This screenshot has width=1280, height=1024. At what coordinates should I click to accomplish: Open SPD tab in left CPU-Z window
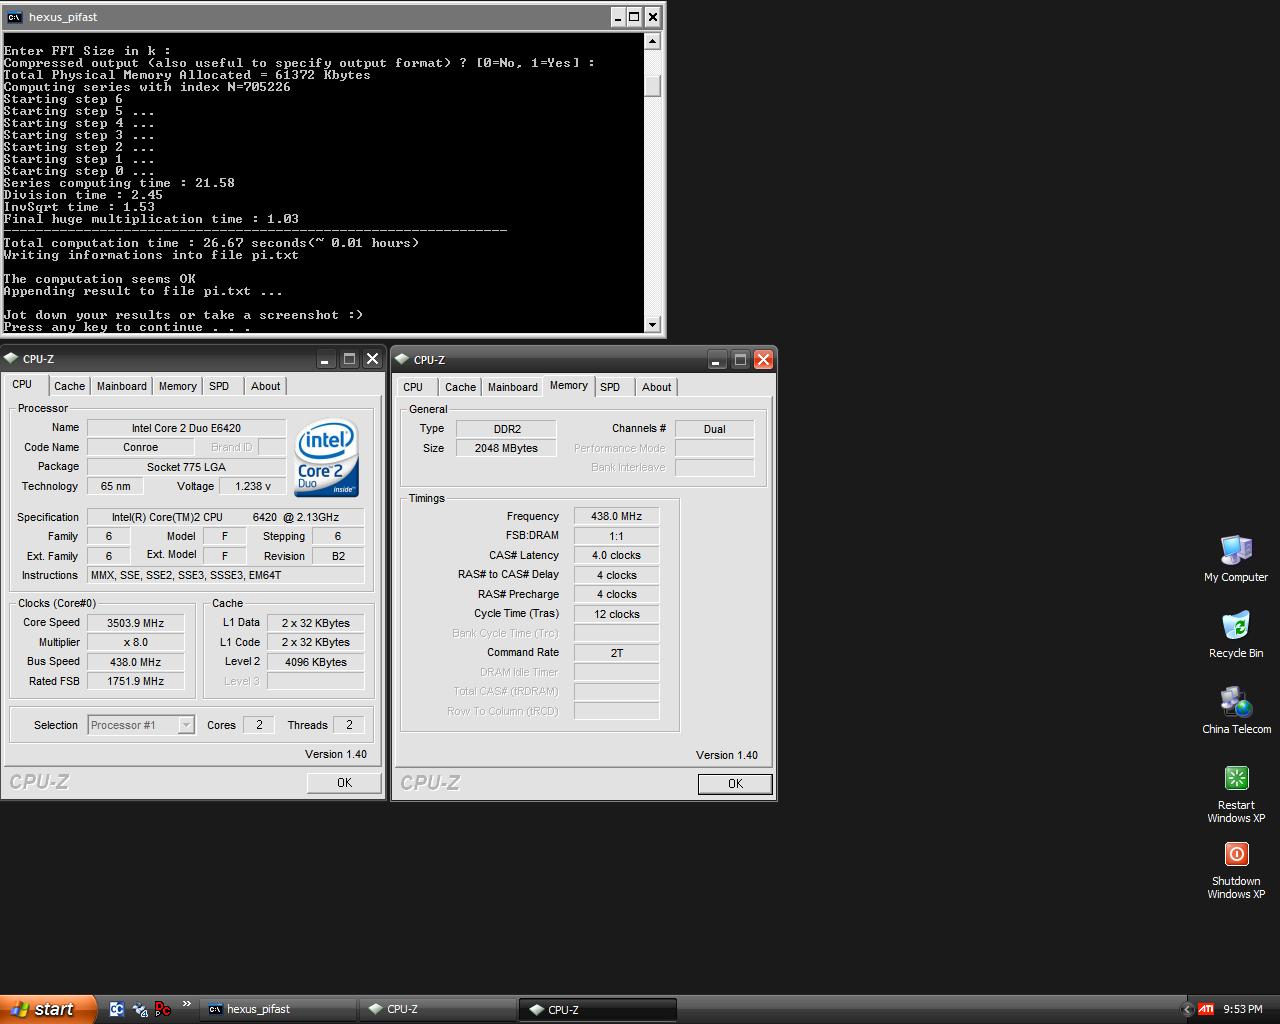click(219, 386)
